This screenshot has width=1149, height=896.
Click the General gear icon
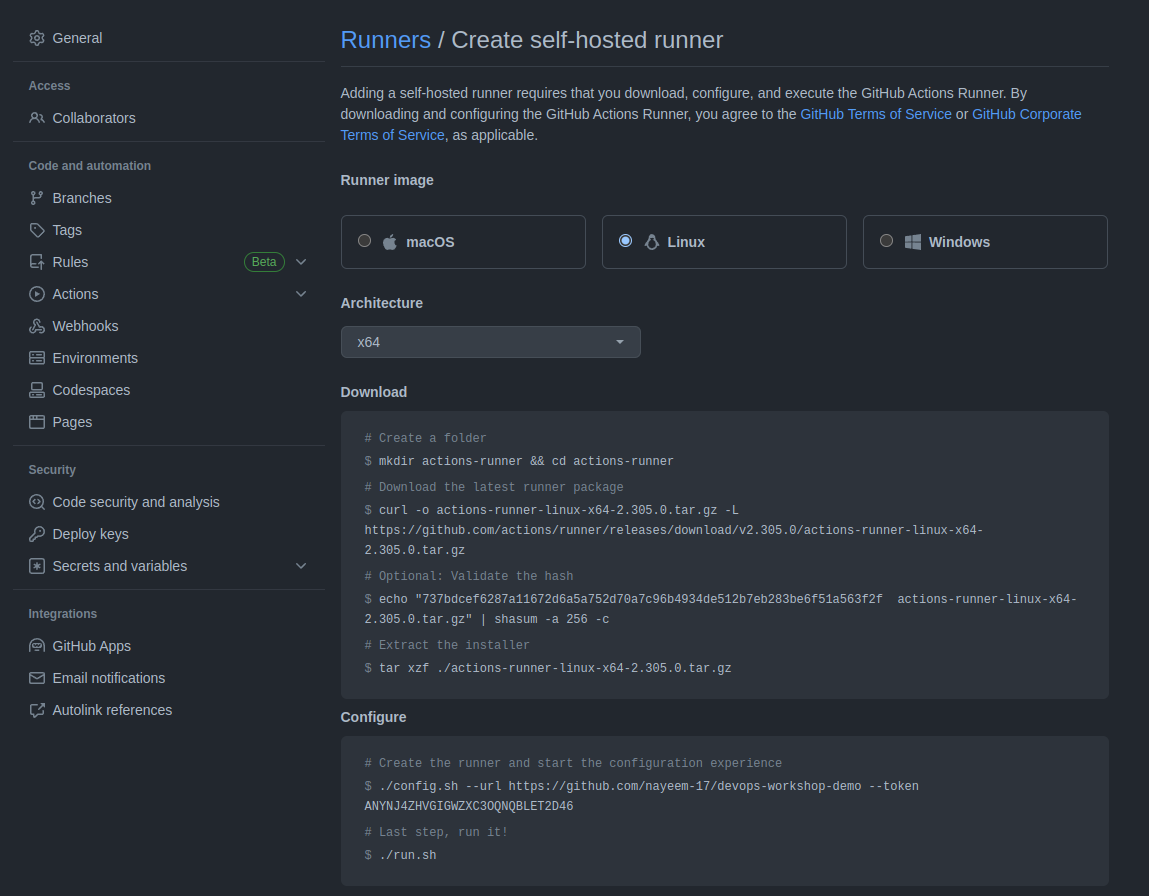[x=37, y=38]
